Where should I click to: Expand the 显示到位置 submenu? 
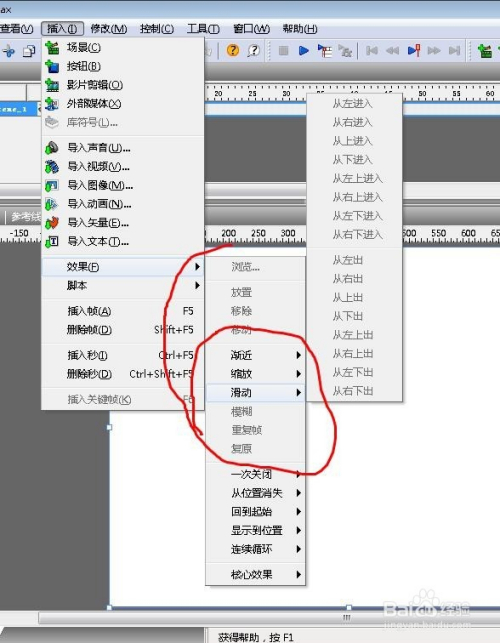(256, 531)
